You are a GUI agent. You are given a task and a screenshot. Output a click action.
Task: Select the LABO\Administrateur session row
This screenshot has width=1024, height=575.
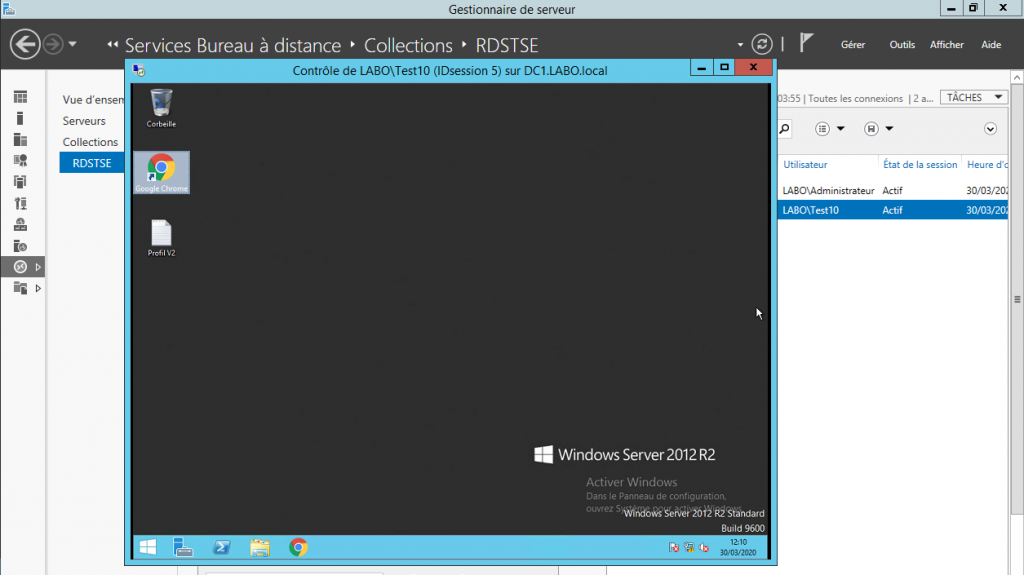(892, 191)
